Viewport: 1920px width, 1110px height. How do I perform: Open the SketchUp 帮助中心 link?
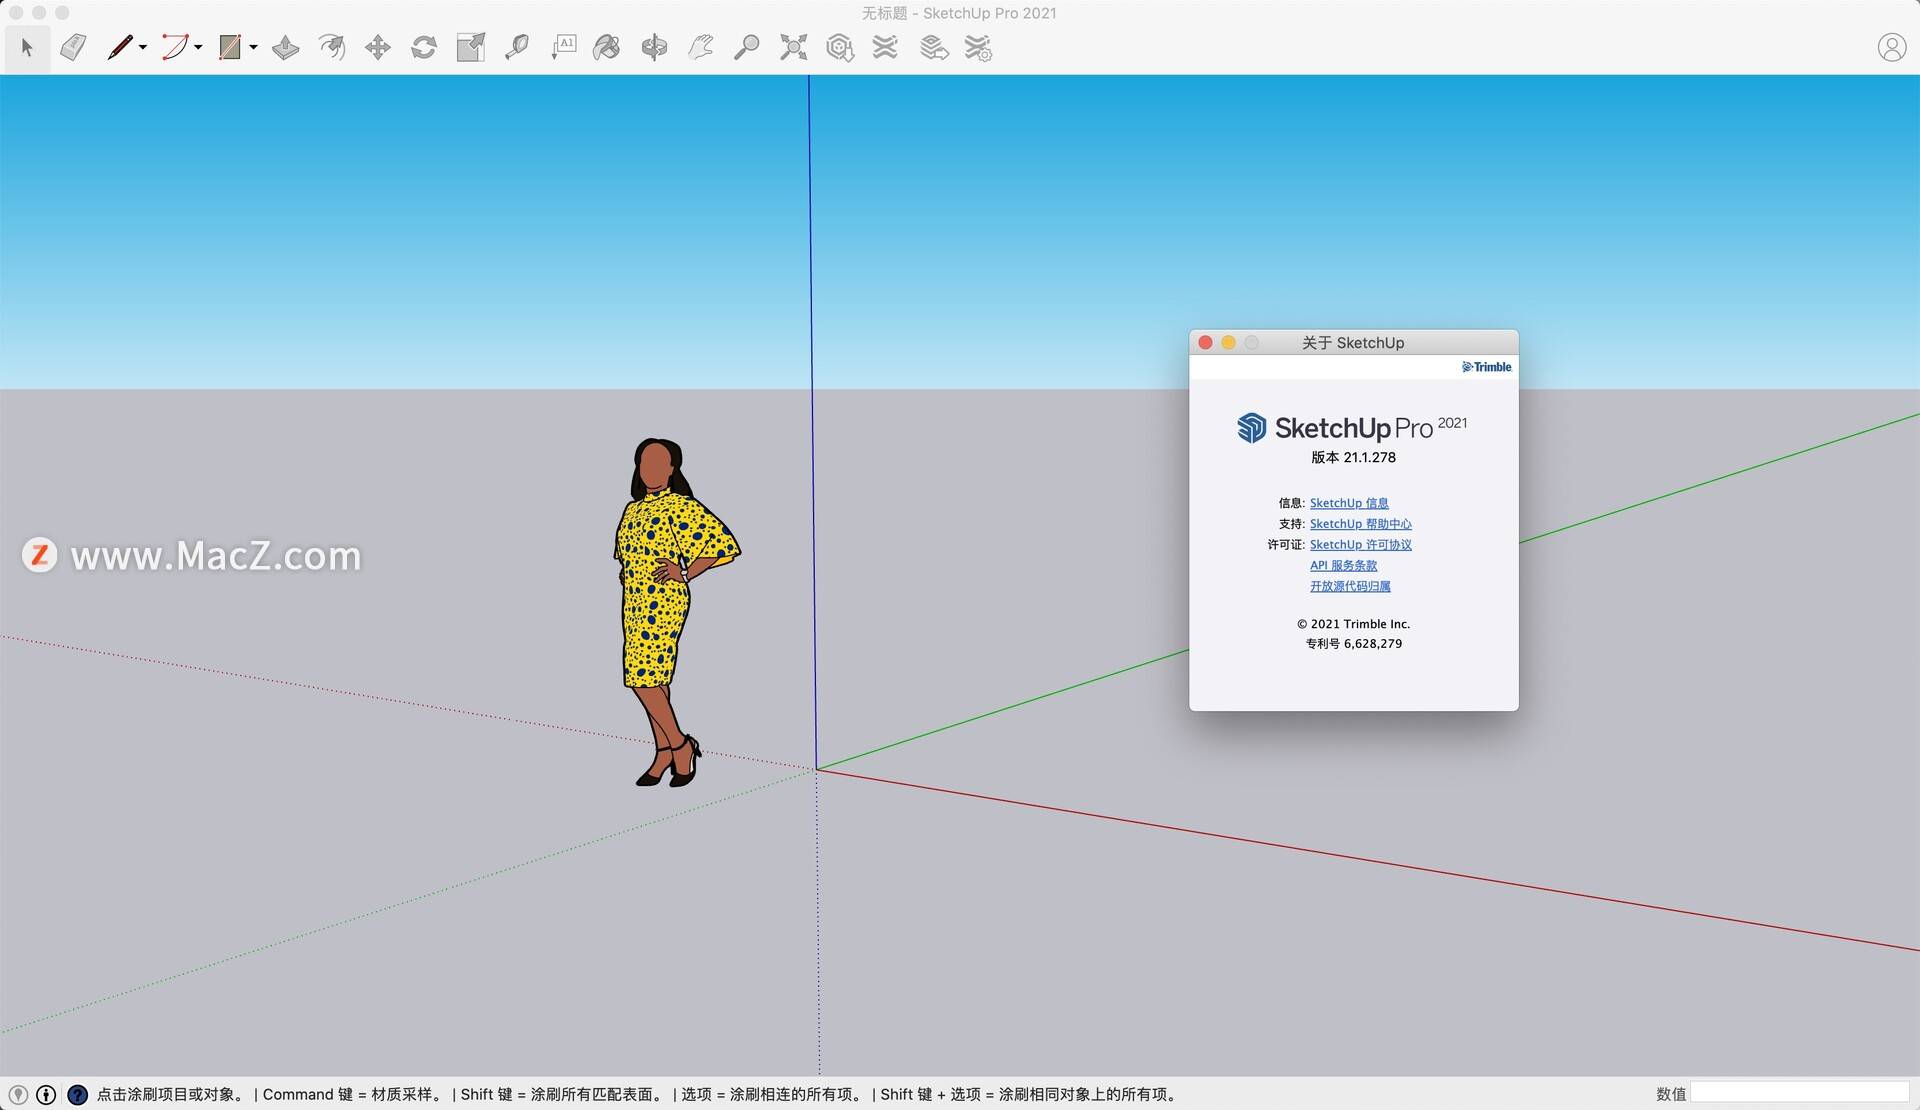[x=1360, y=524]
